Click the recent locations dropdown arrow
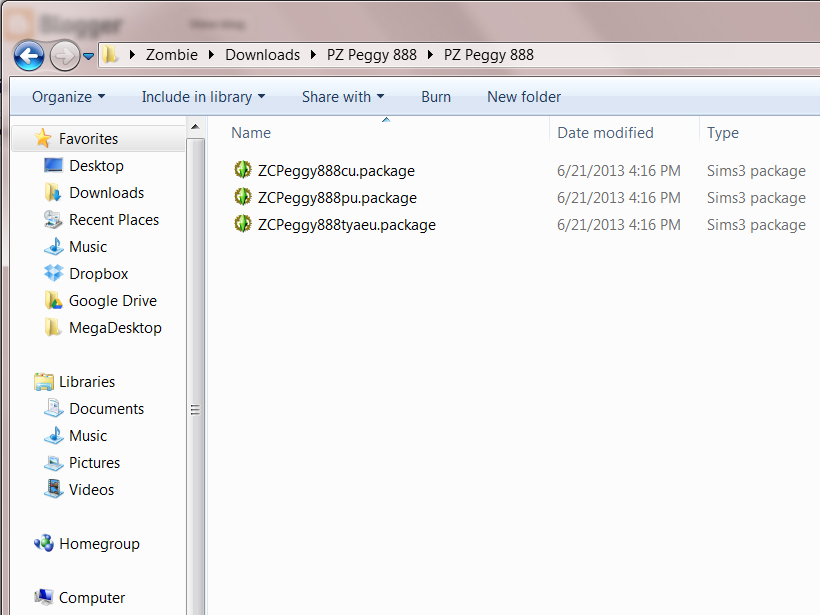Image resolution: width=820 pixels, height=615 pixels. coord(88,56)
